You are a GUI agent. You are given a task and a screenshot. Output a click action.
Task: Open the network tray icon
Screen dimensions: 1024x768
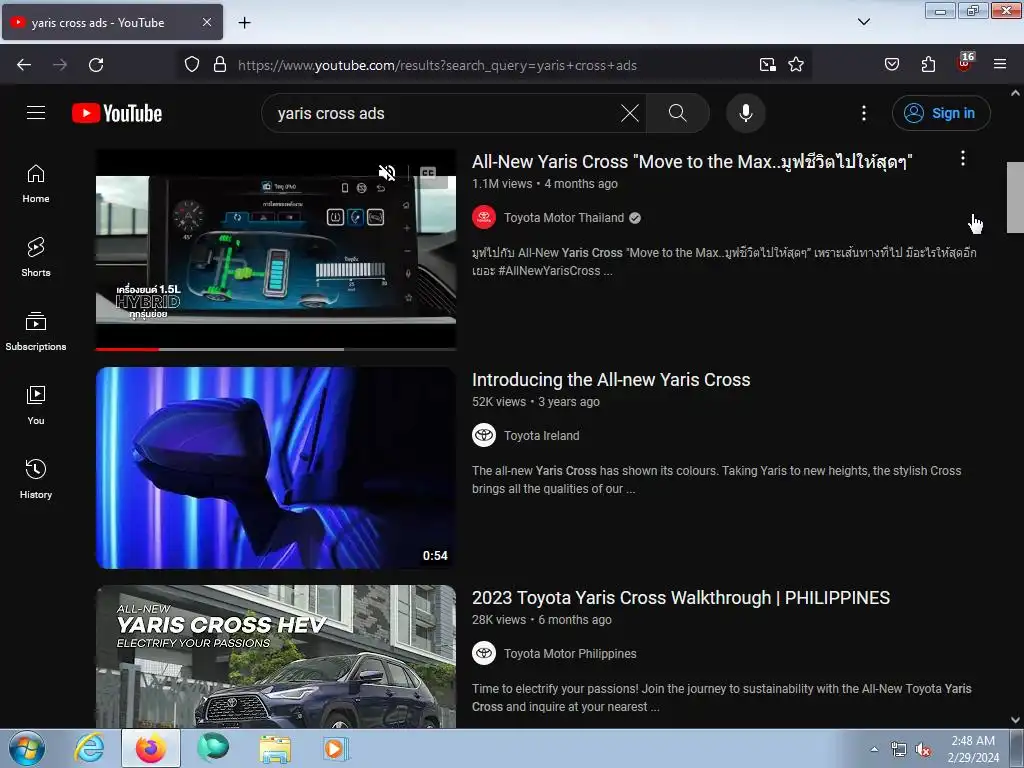pos(899,750)
